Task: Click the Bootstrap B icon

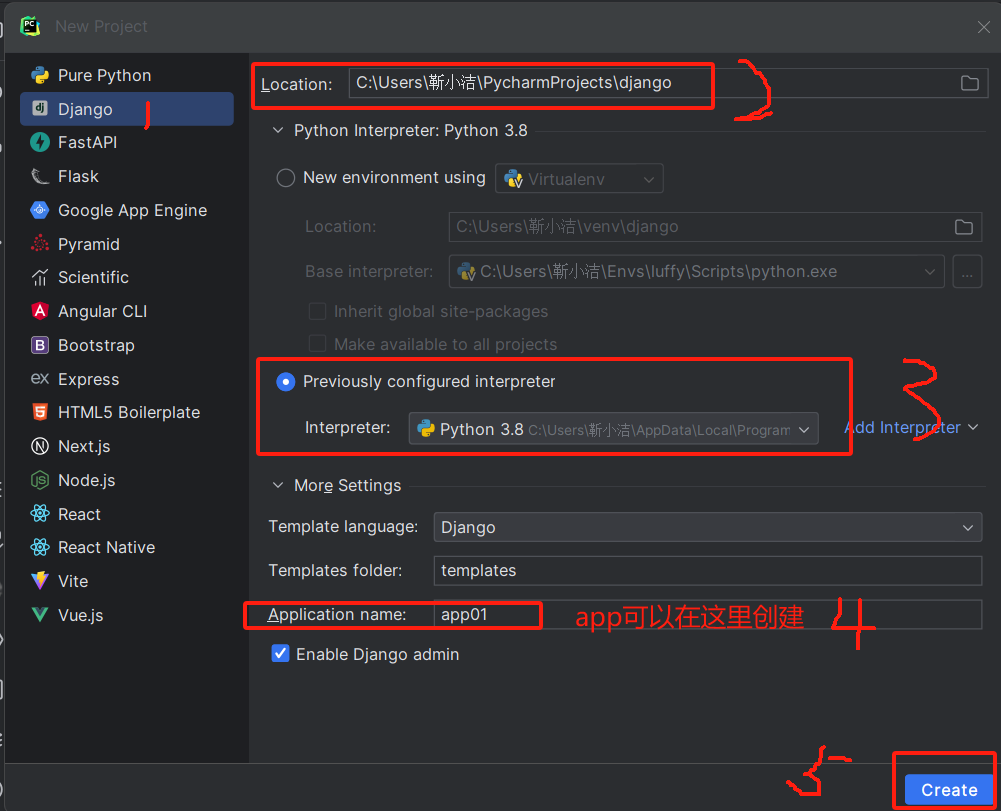Action: pyautogui.click(x=40, y=345)
